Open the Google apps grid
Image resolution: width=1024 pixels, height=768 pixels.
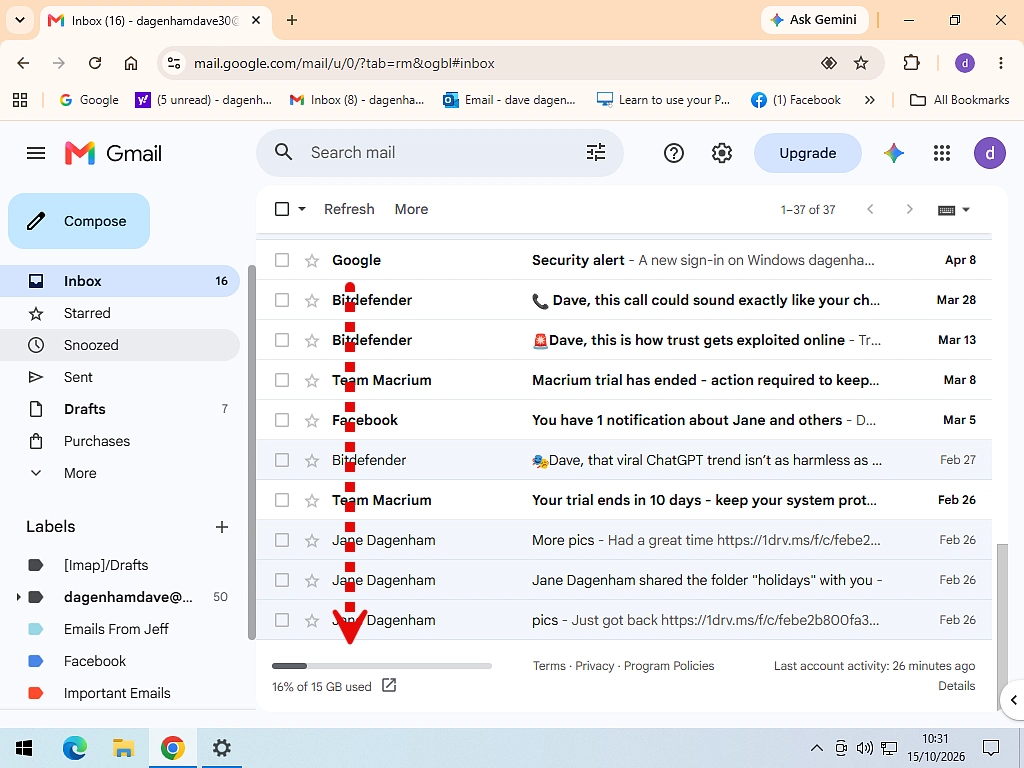[942, 153]
